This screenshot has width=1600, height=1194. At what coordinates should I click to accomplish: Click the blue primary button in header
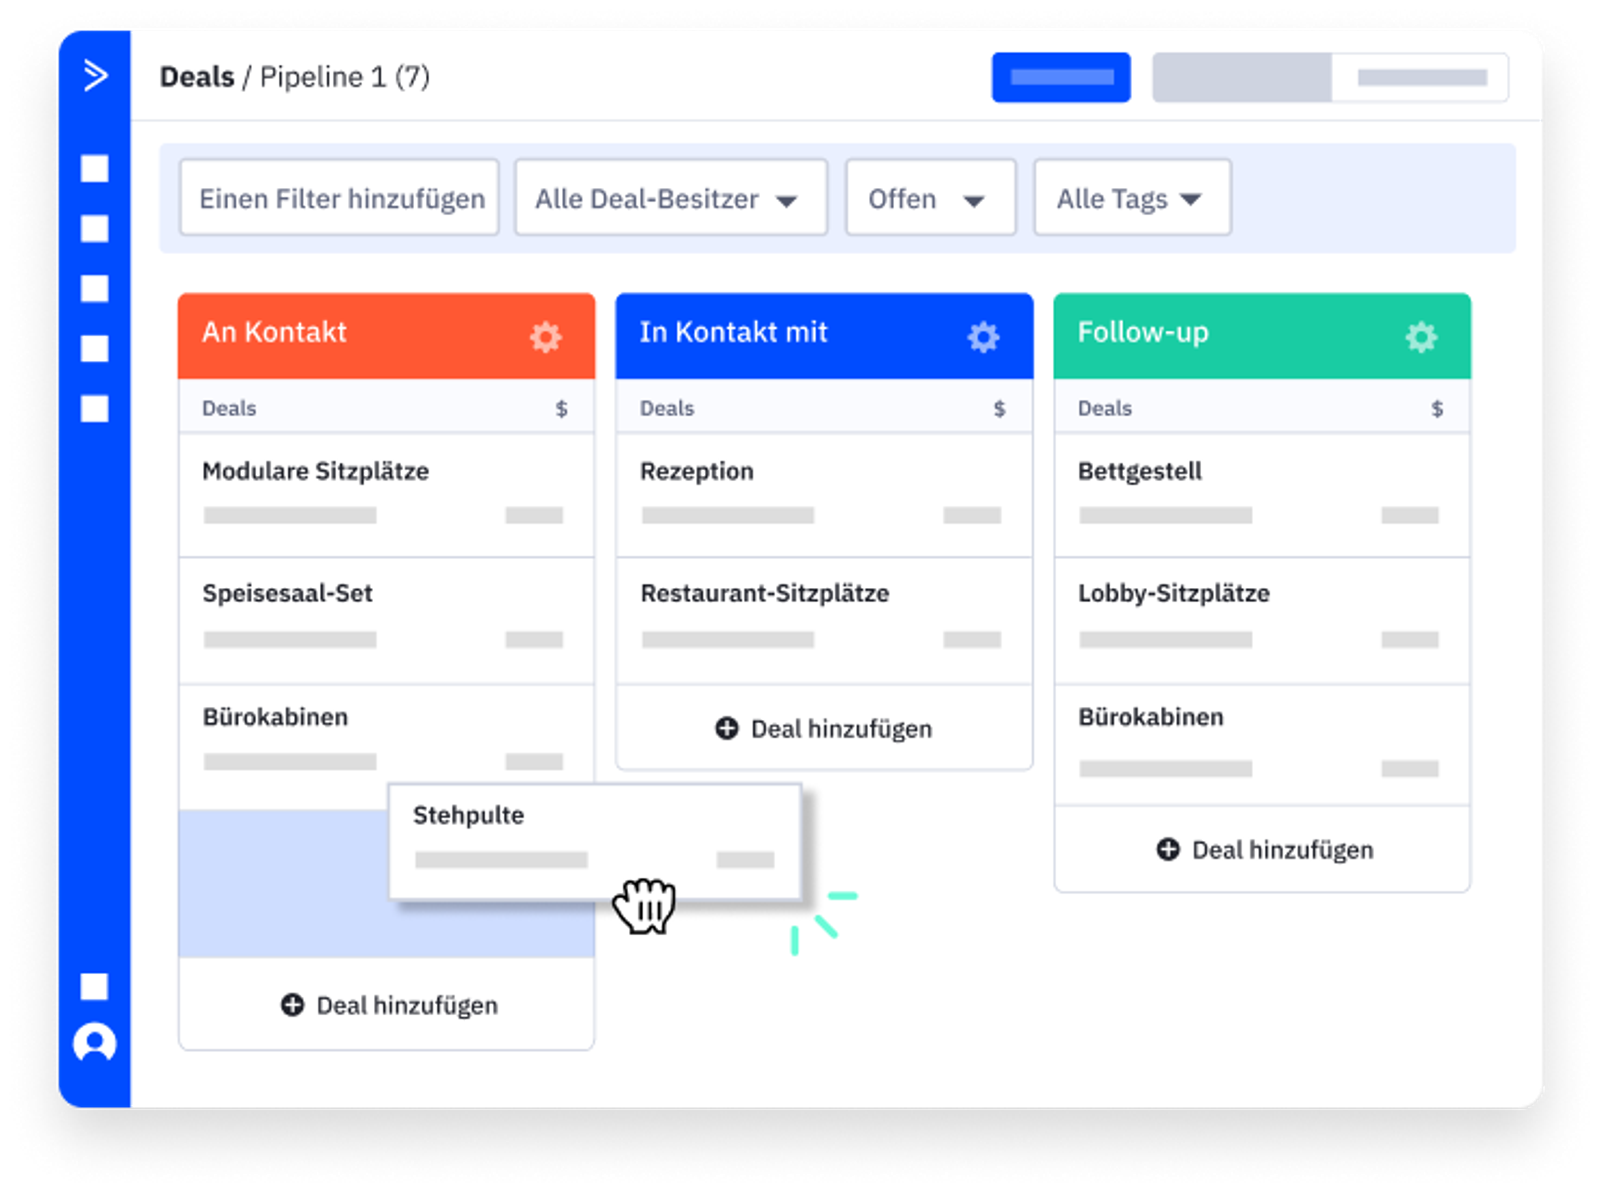[1061, 77]
